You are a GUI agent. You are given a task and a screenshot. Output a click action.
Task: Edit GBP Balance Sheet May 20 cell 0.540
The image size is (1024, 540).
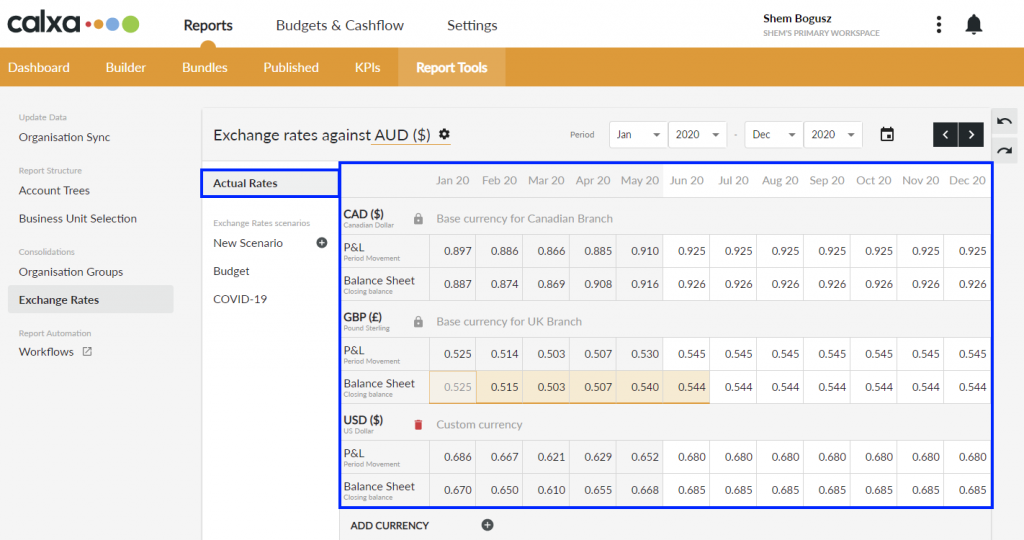click(640, 387)
